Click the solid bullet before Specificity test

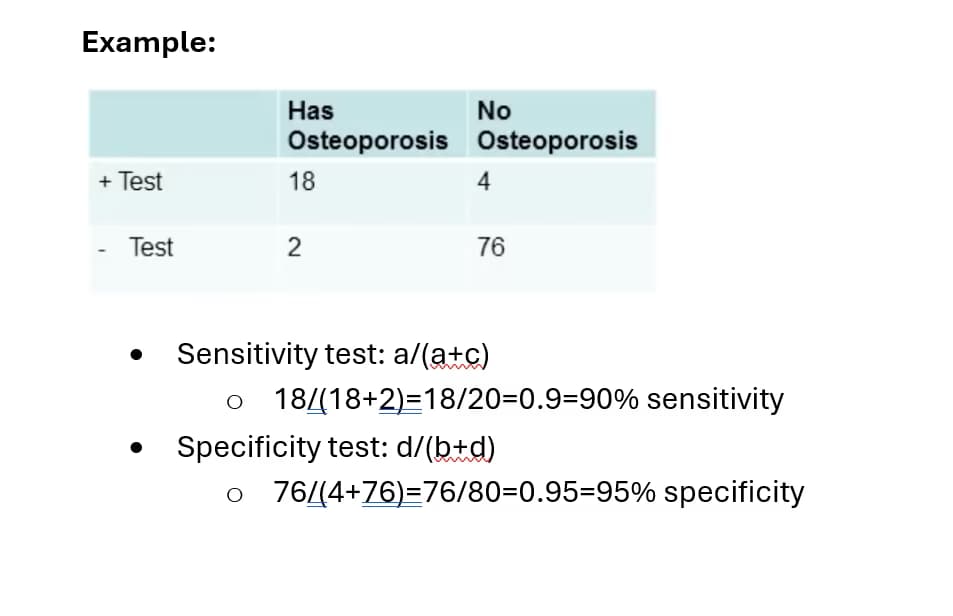[135, 448]
